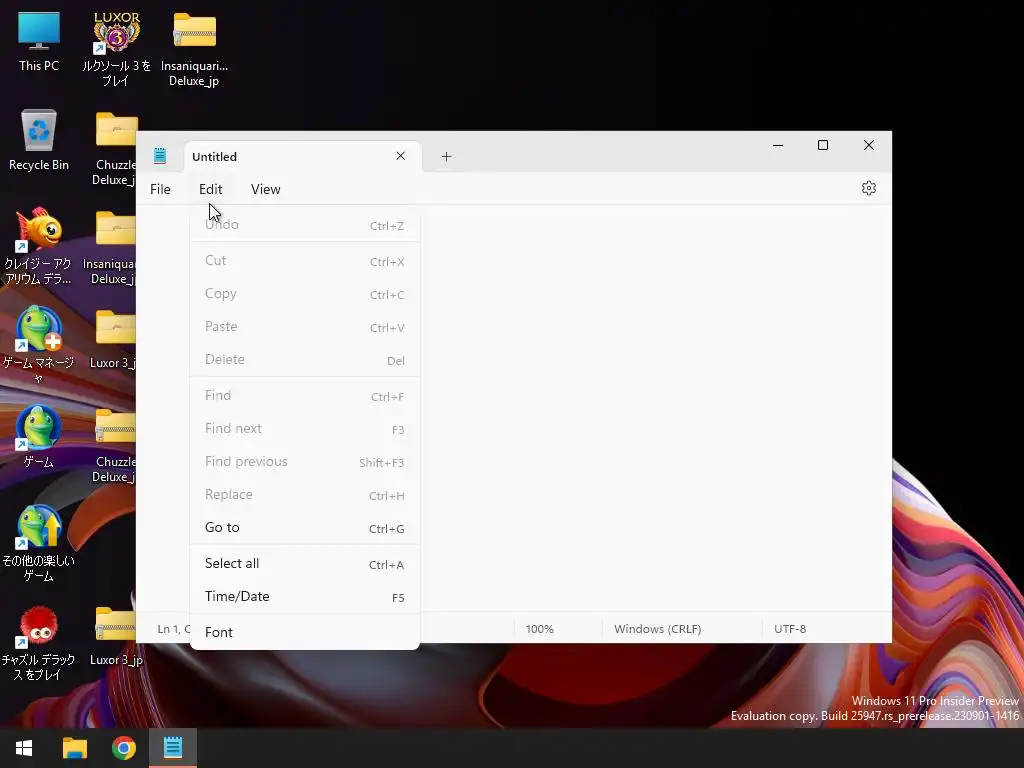Click the Copy menu entry

(x=304, y=294)
